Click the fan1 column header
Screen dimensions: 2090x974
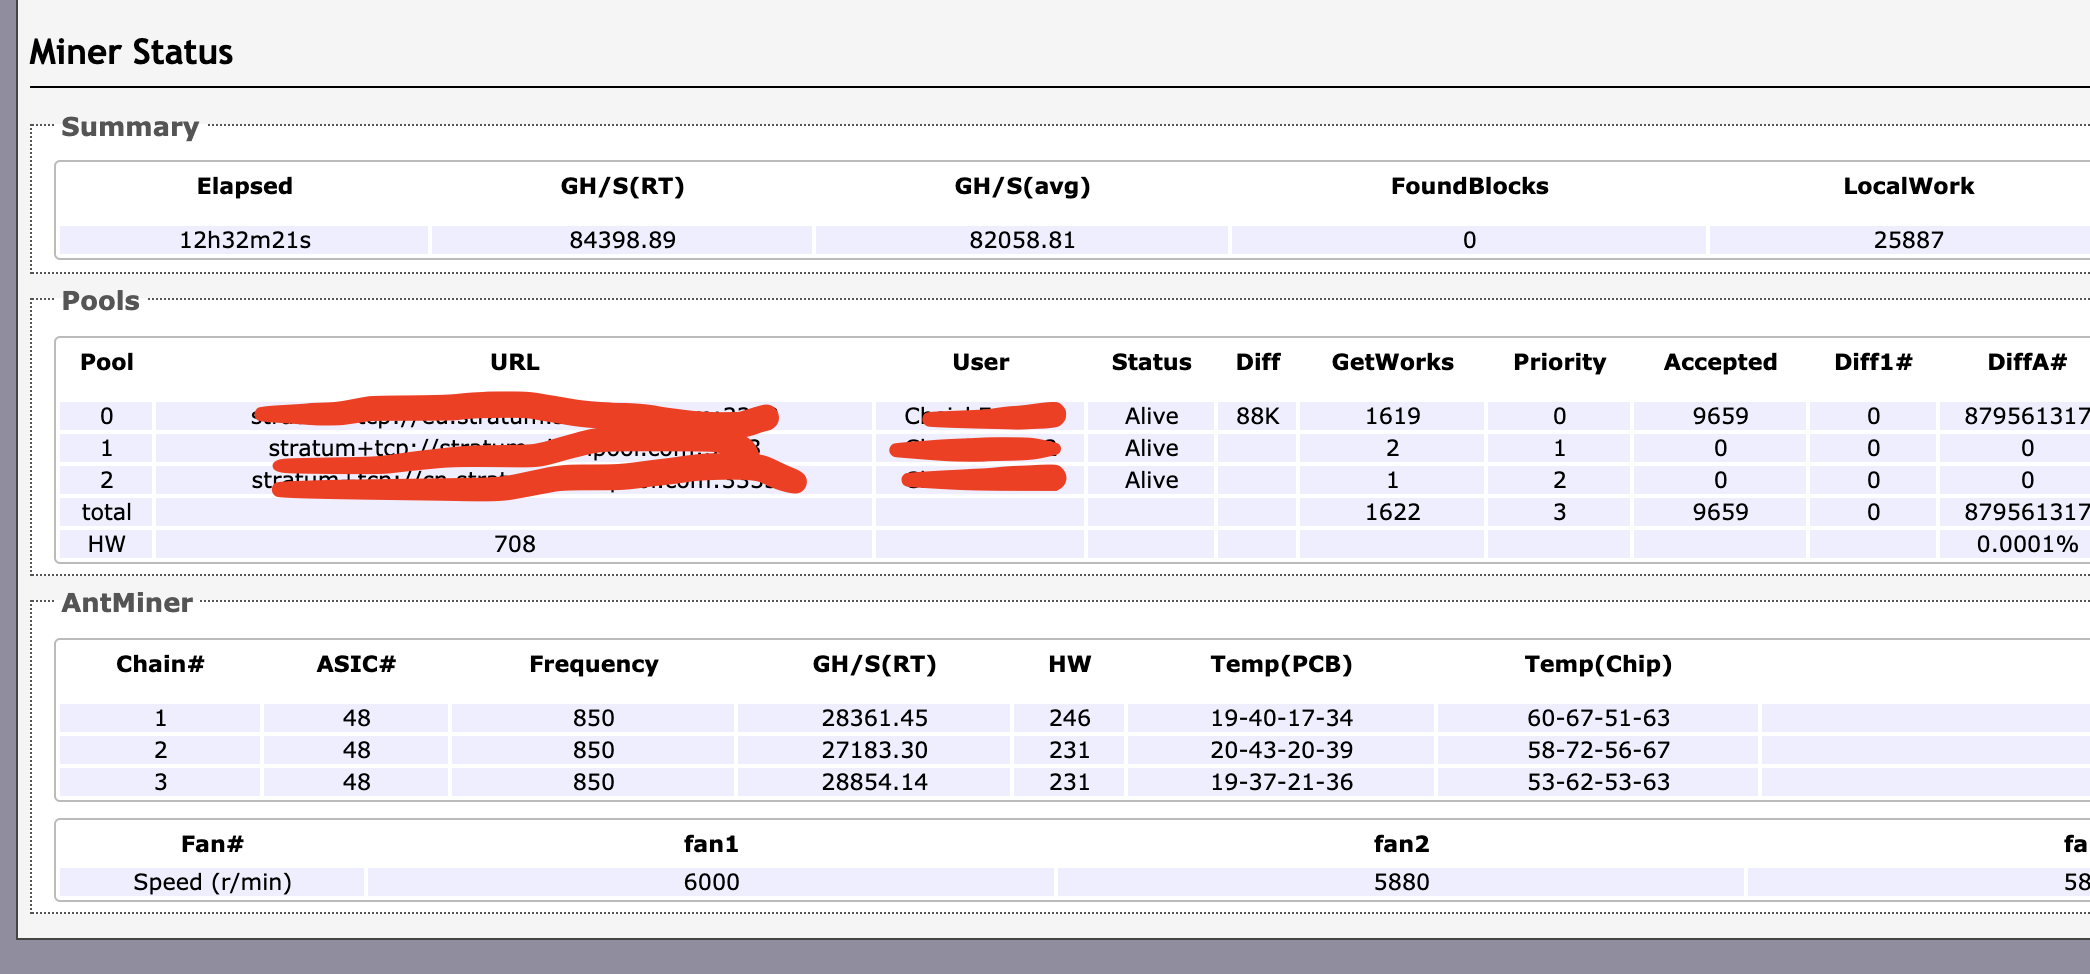711,844
